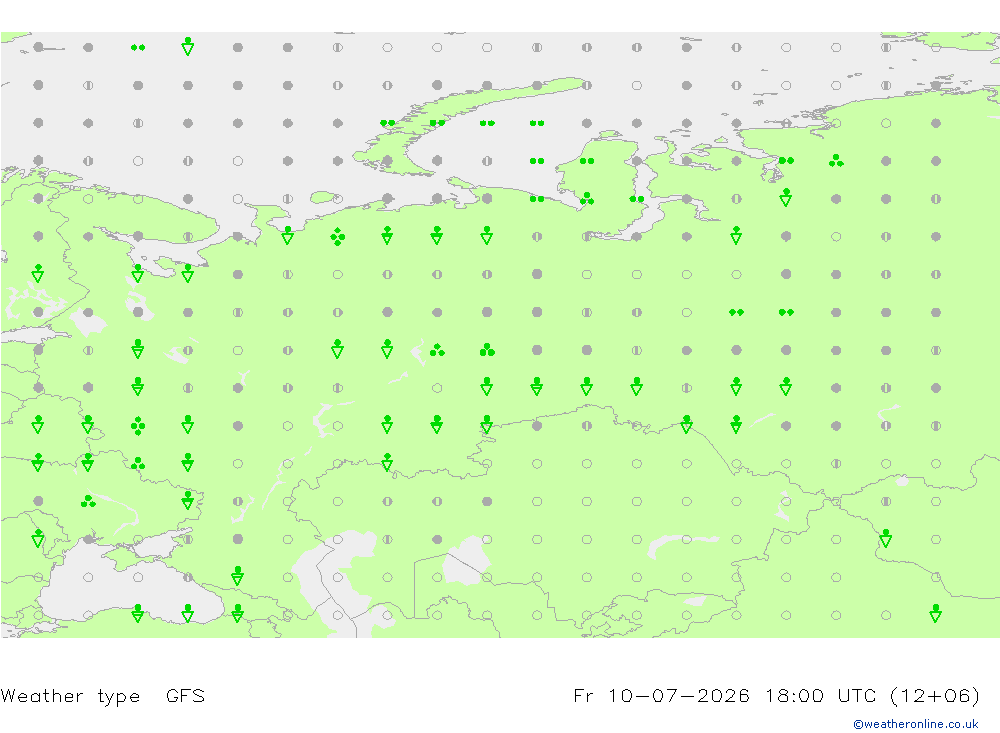Click the green double-dot rain symbol in the top row
The height and width of the screenshot is (733, 1000).
pyautogui.click(x=138, y=47)
